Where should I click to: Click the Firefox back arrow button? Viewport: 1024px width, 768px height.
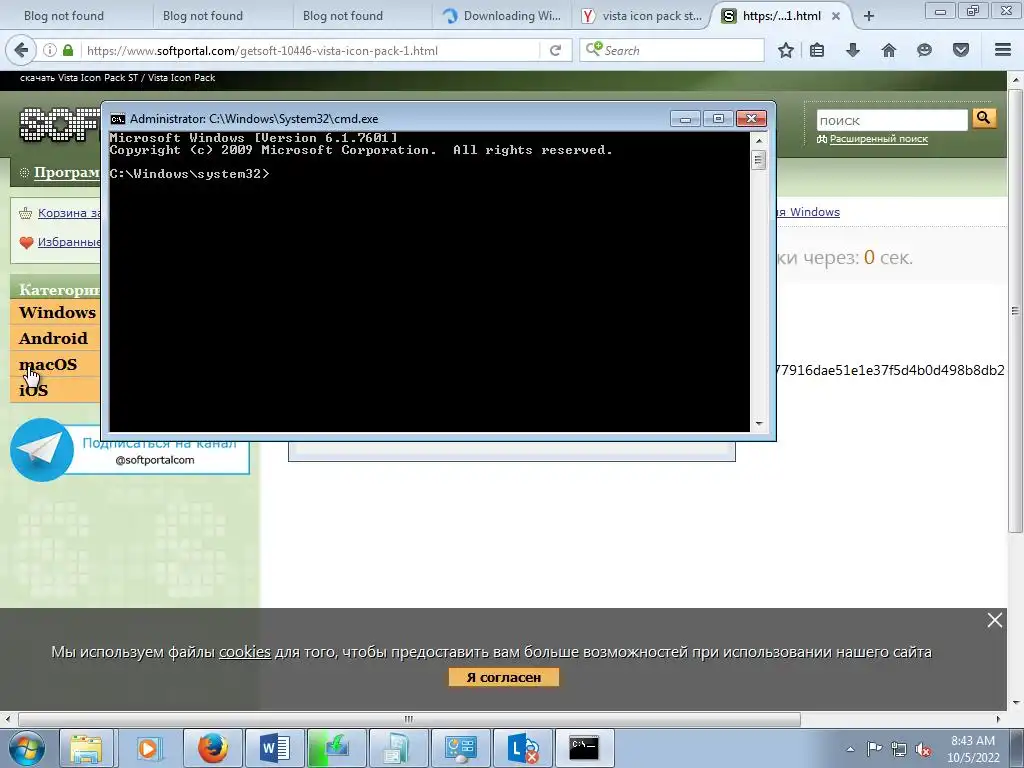click(22, 50)
